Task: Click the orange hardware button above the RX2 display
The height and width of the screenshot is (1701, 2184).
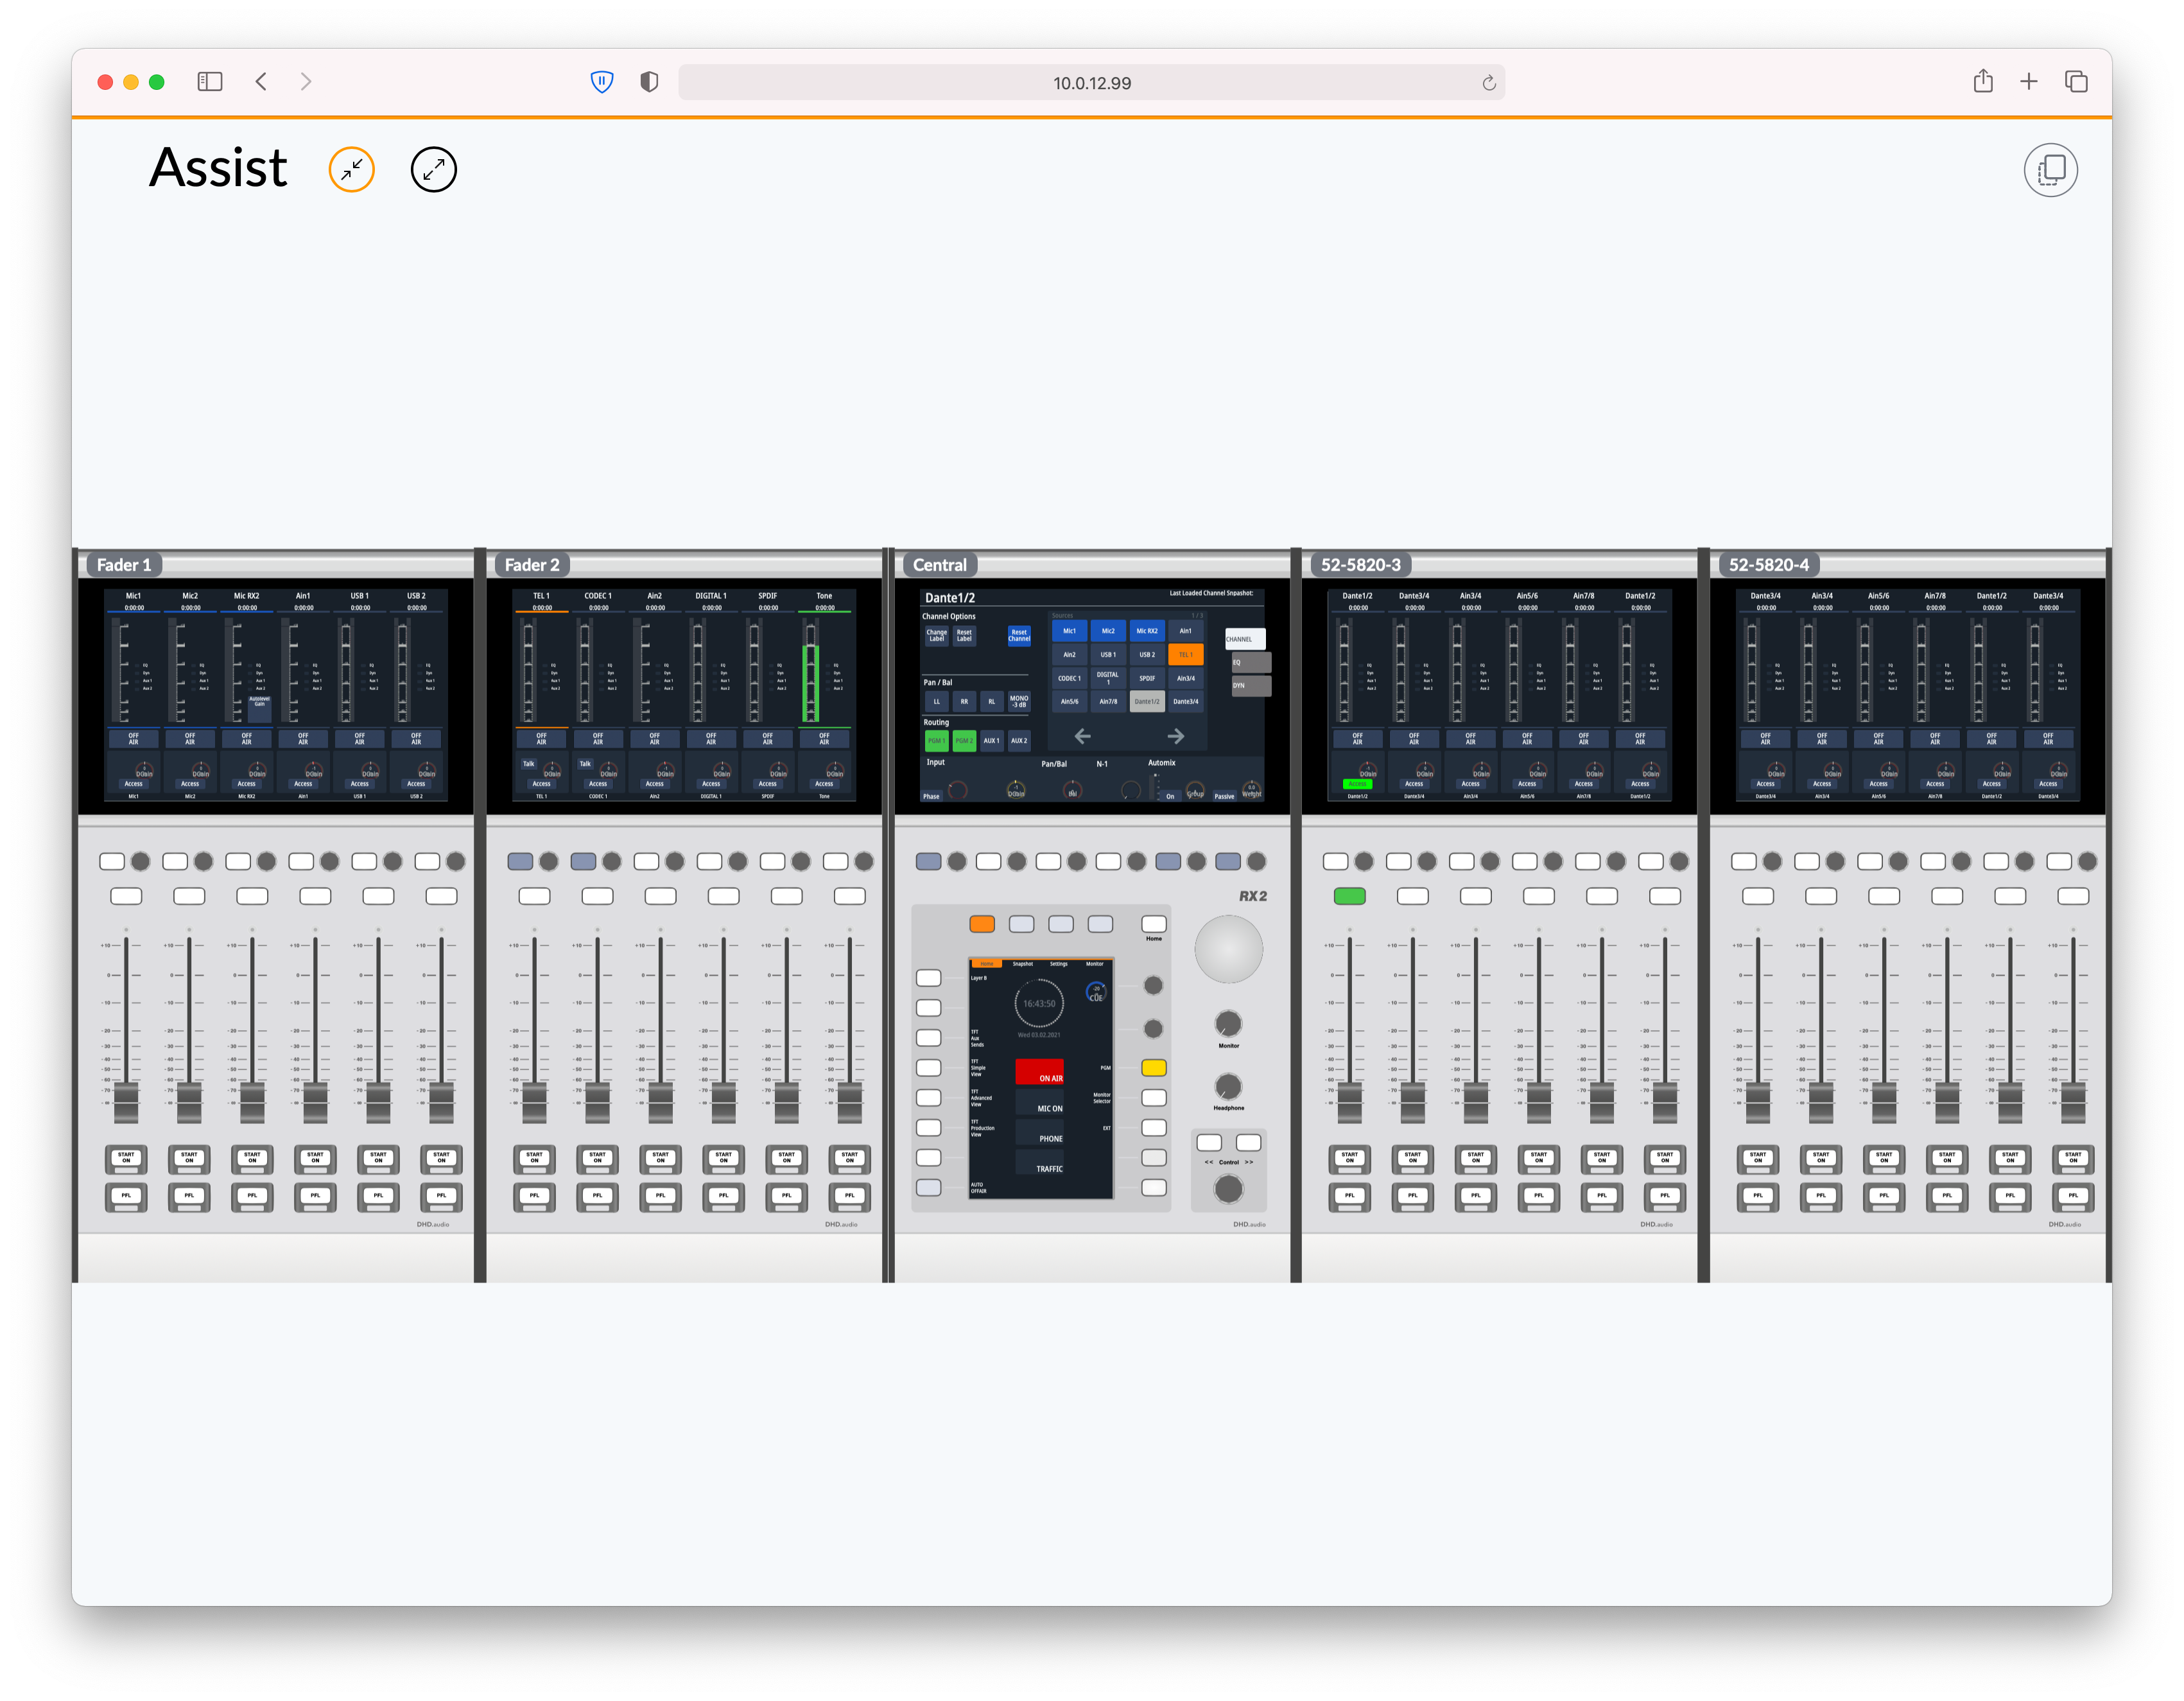Action: point(982,923)
